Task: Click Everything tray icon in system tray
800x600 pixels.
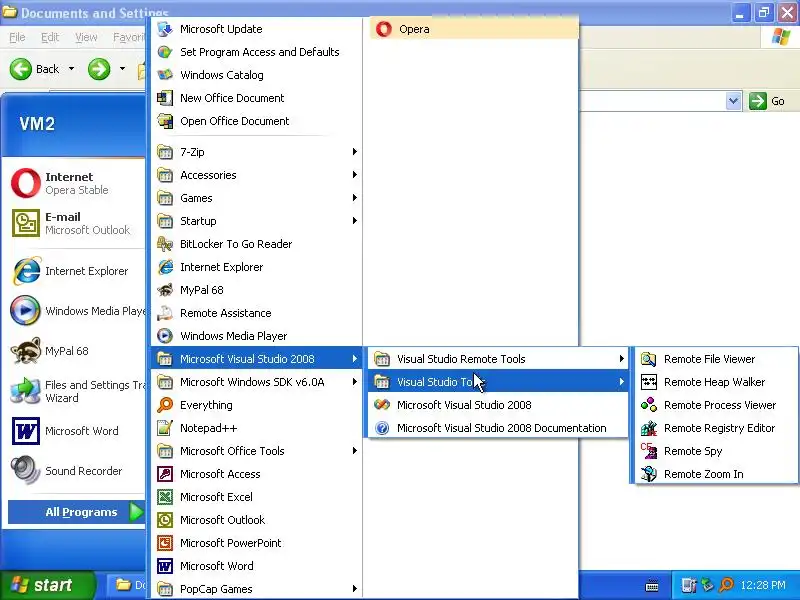Action: point(726,585)
